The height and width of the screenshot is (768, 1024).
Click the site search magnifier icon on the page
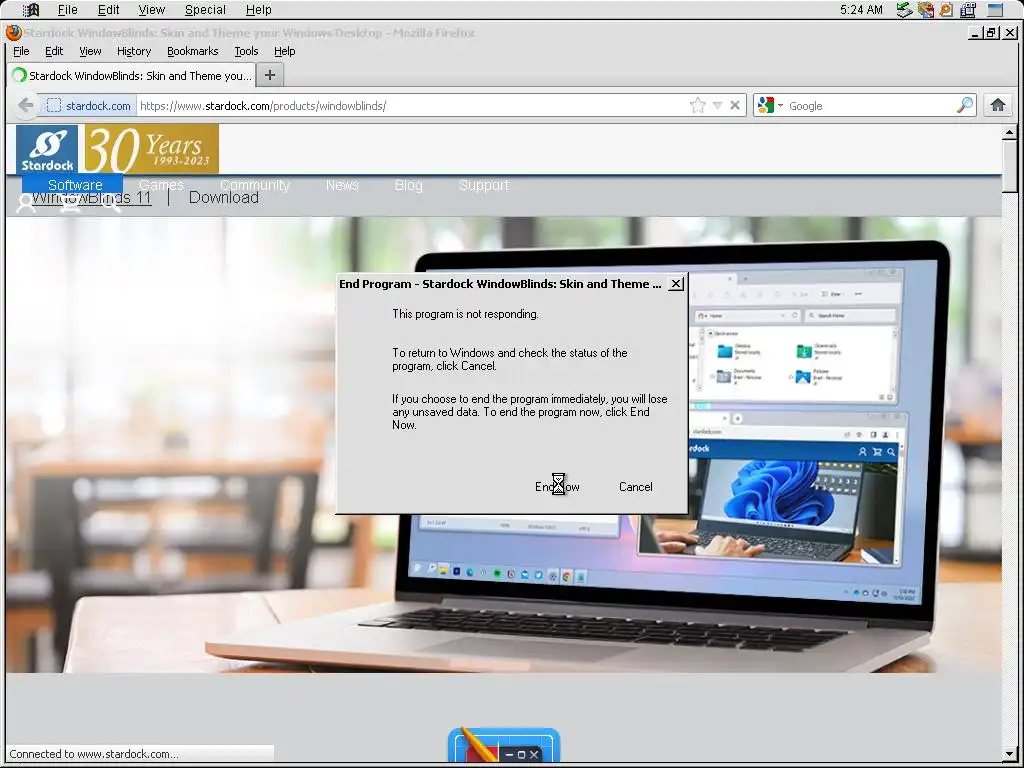pos(111,204)
